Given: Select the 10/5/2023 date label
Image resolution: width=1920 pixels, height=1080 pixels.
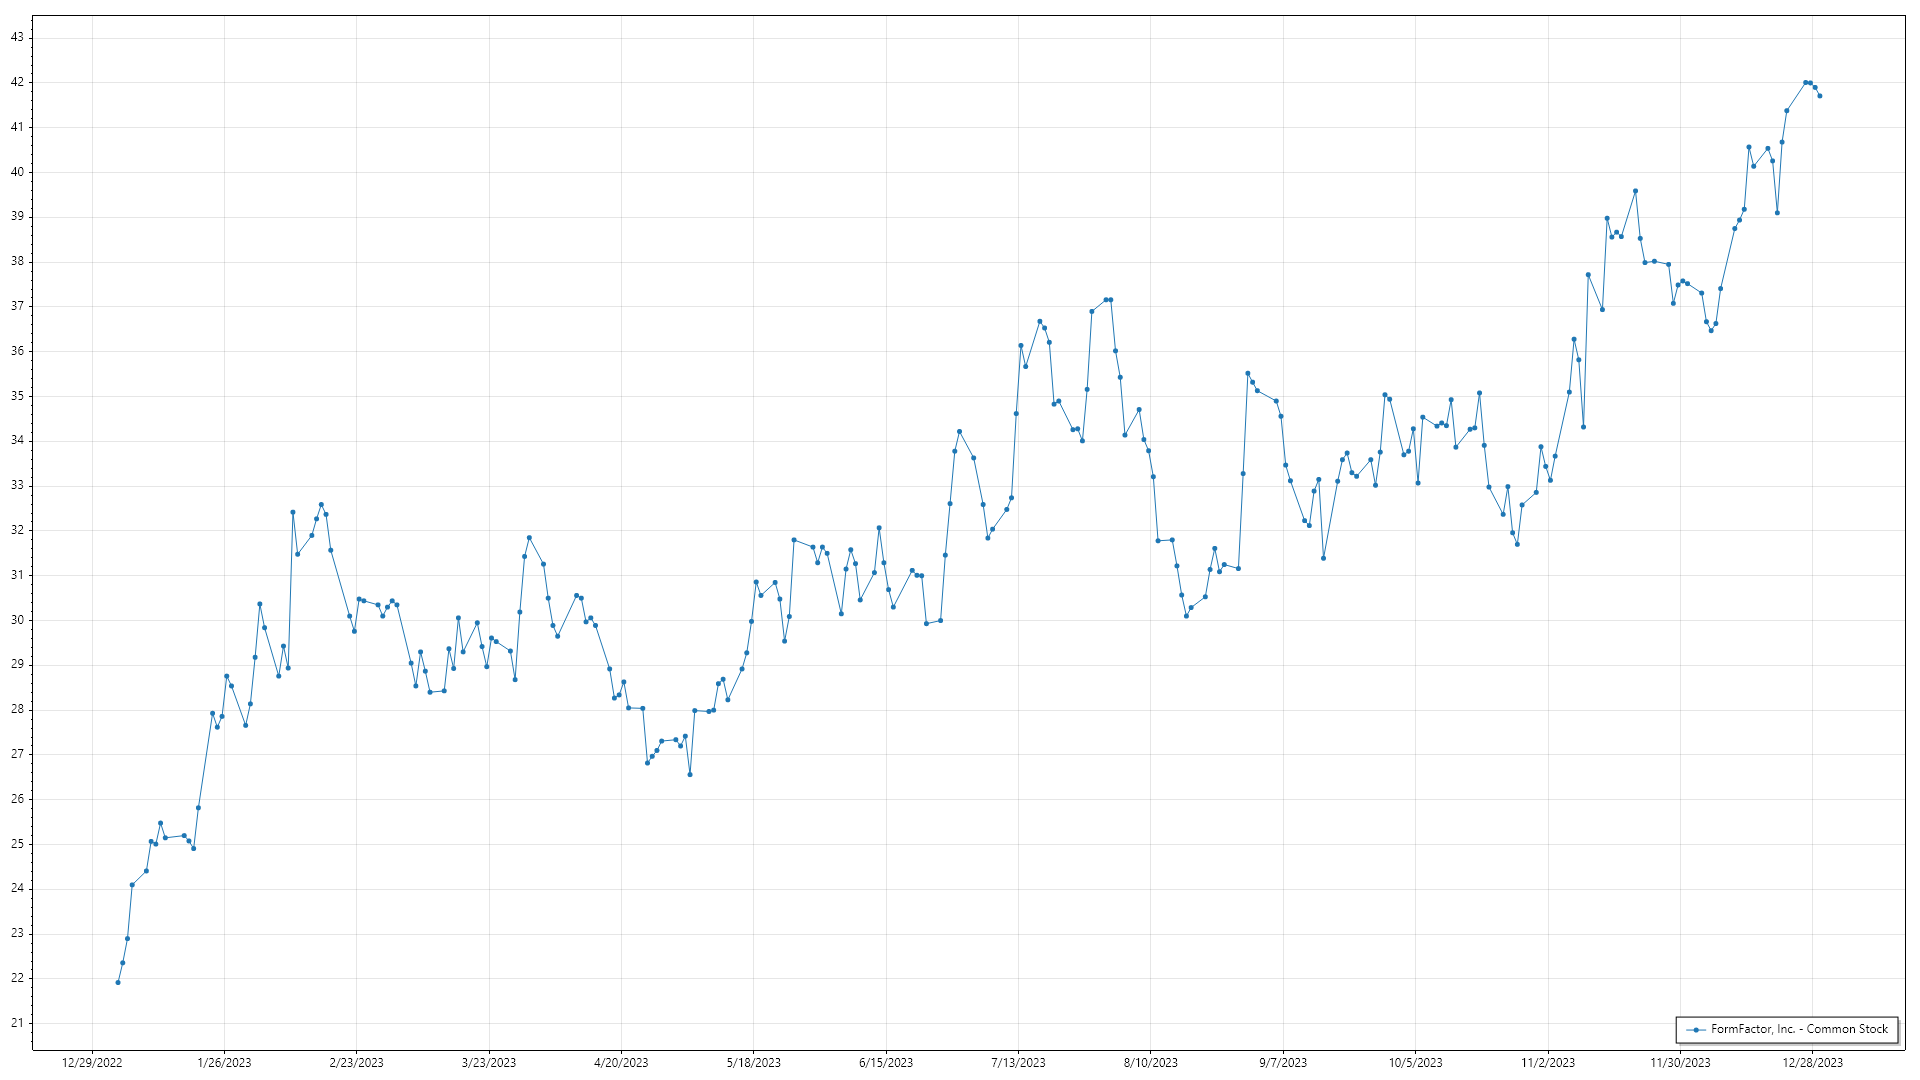Looking at the screenshot, I should click(1415, 1063).
